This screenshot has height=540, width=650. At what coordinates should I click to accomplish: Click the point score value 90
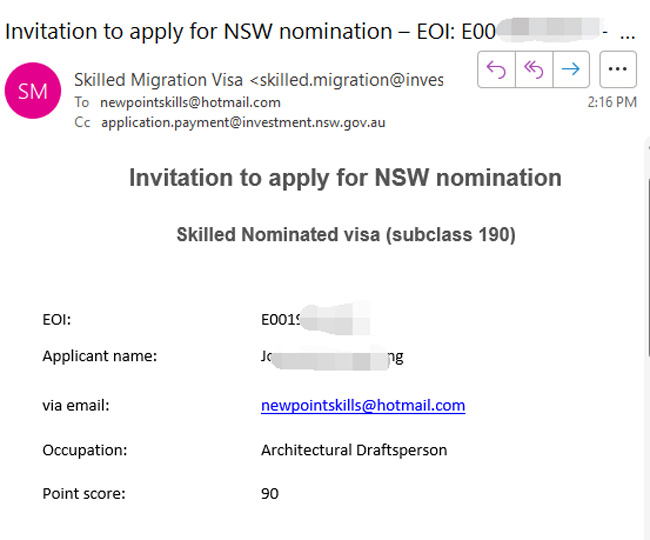coord(270,494)
